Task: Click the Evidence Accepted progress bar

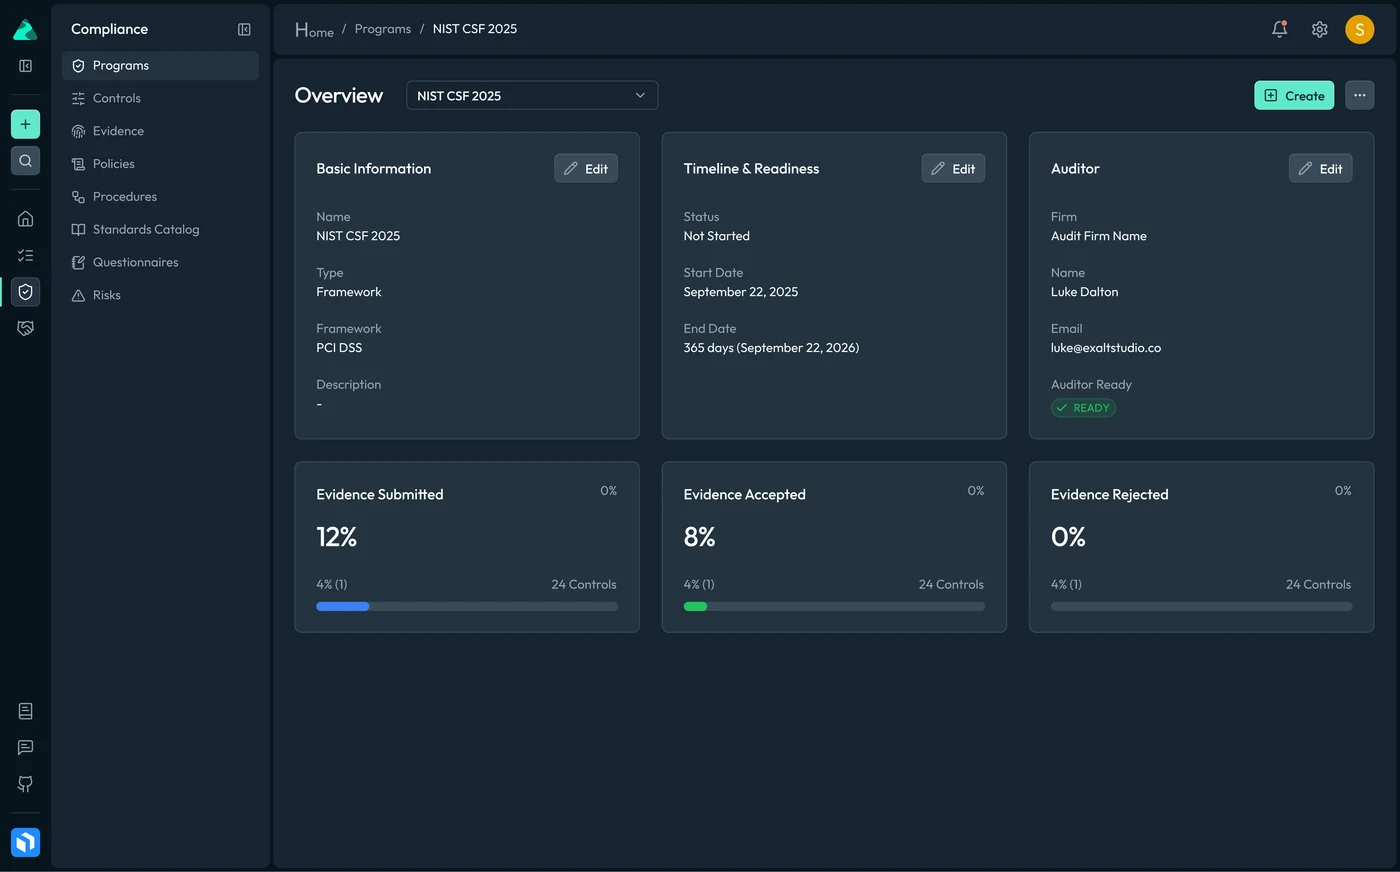Action: pos(834,606)
